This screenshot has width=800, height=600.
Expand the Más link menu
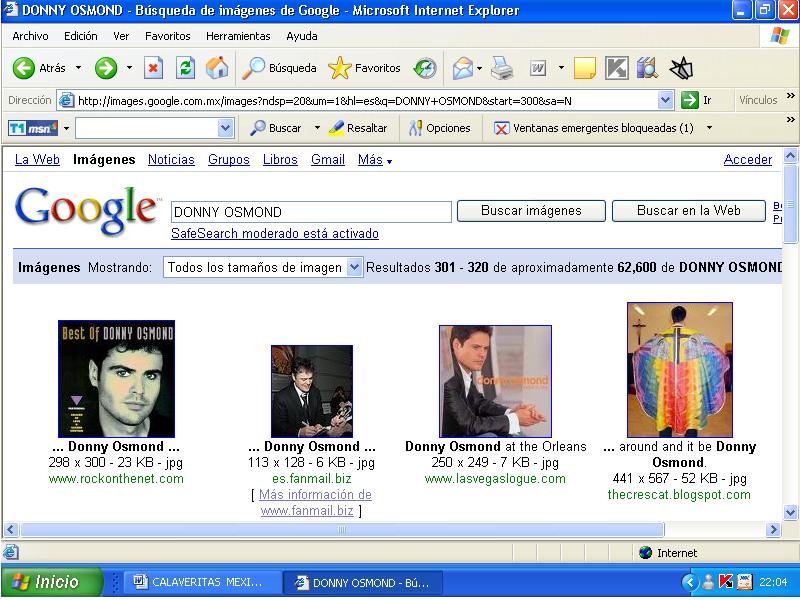point(375,160)
